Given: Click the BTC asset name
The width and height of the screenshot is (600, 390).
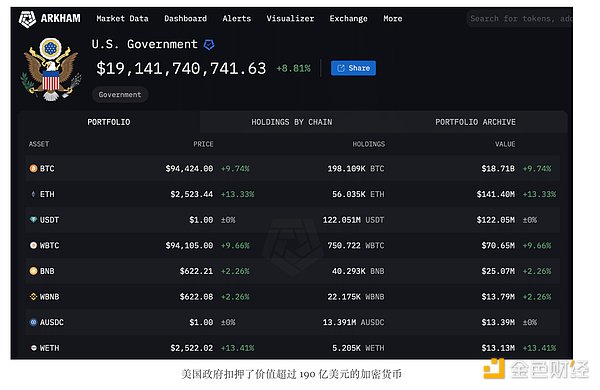Looking at the screenshot, I should (x=47, y=168).
